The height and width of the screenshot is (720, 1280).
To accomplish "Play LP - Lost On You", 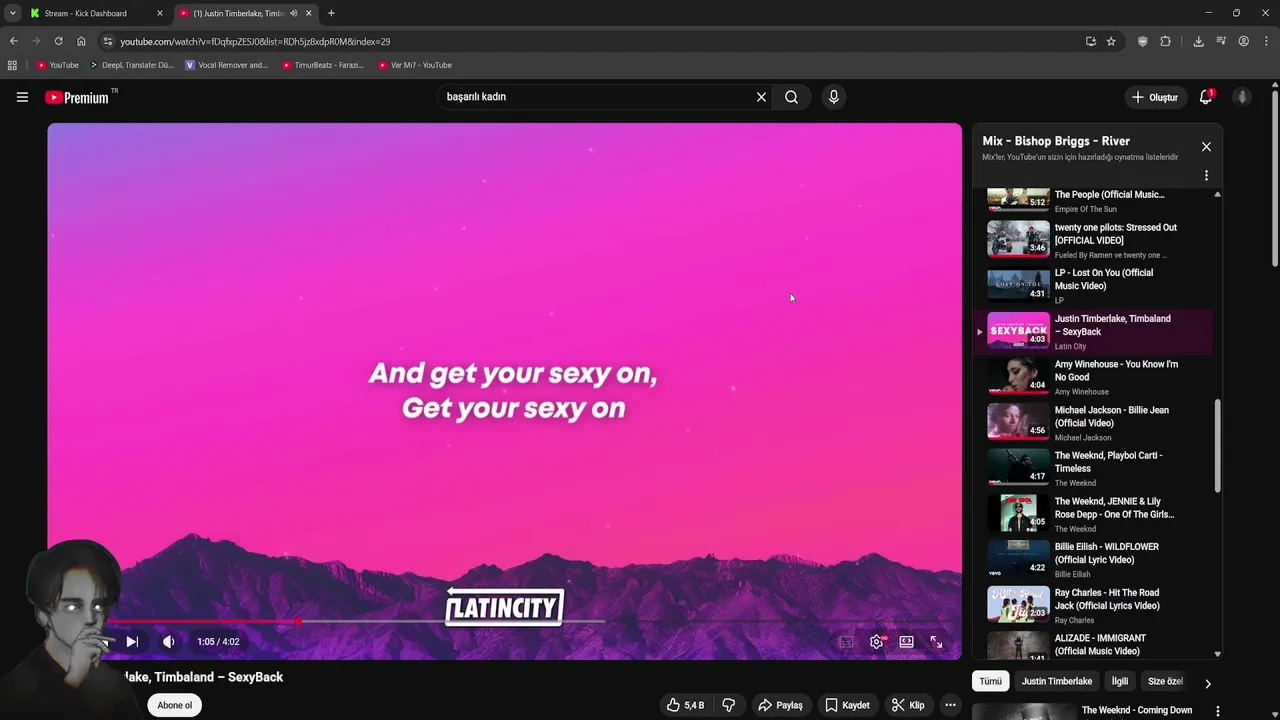I will tap(1094, 286).
